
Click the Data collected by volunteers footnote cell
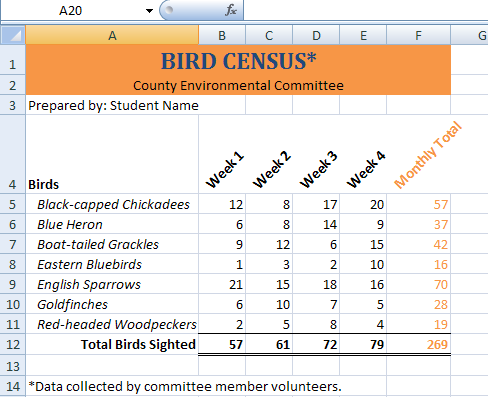185,386
